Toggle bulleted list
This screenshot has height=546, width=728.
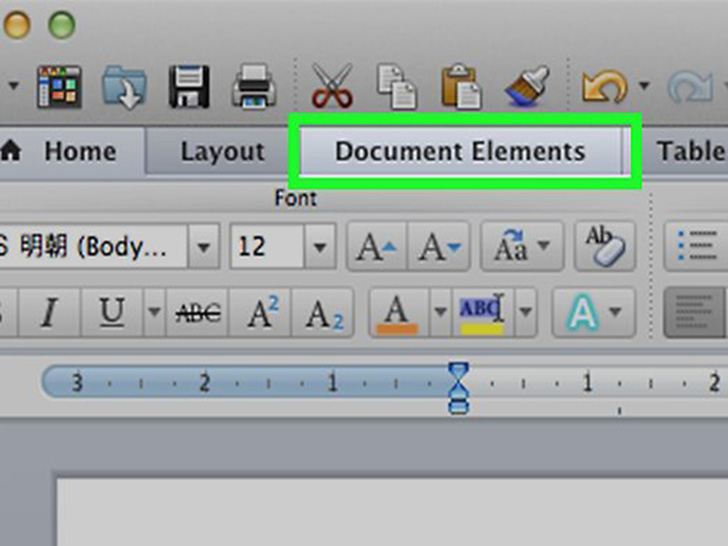coord(696,247)
